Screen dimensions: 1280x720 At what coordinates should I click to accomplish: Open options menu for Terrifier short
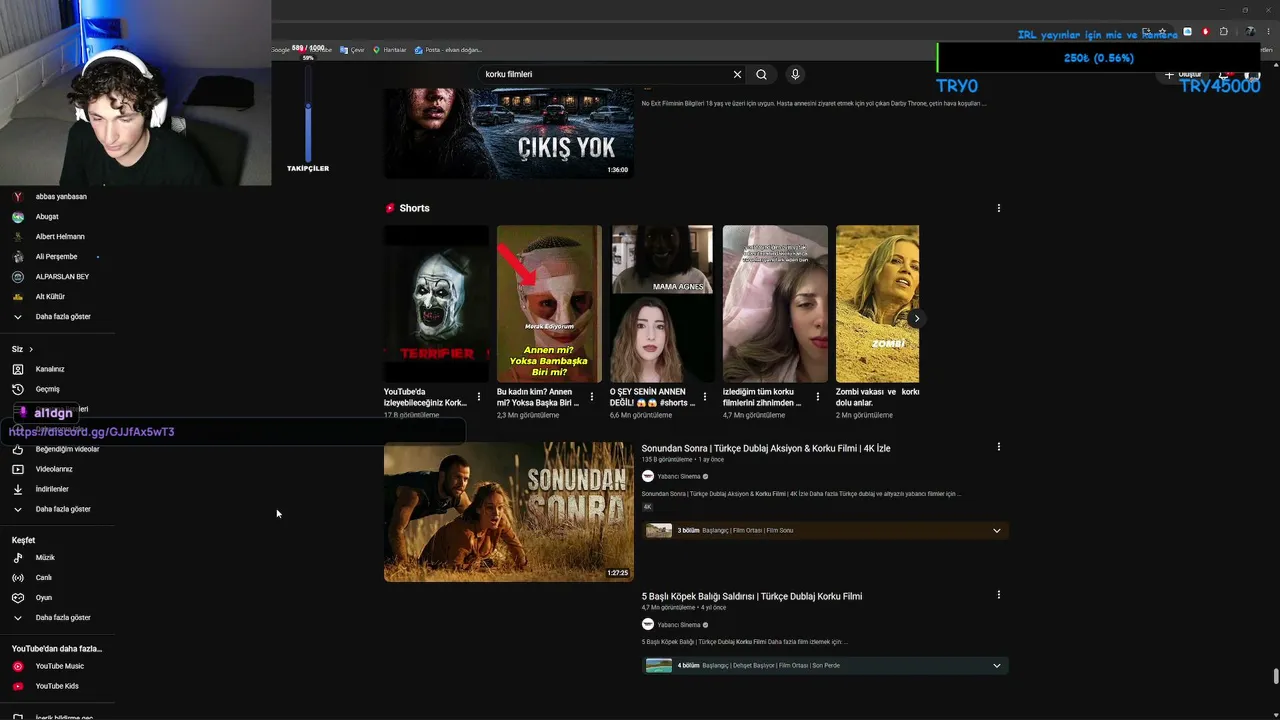point(479,397)
